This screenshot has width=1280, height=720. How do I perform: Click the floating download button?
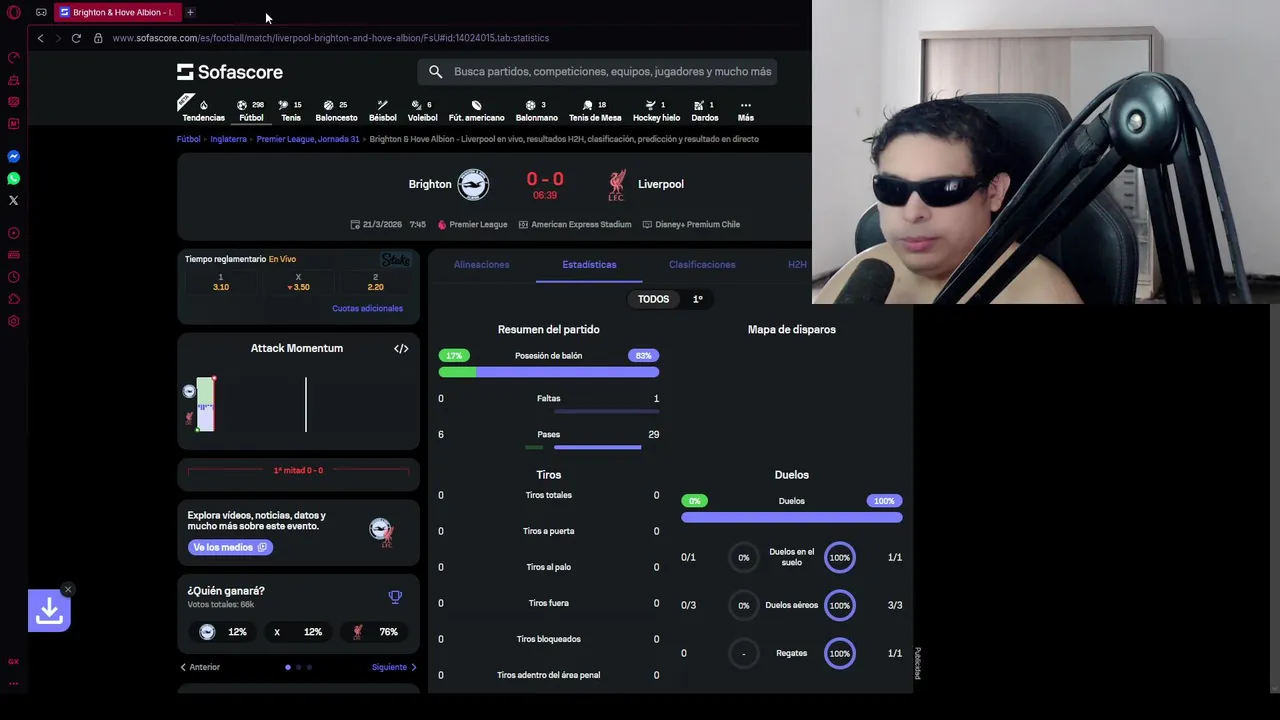pyautogui.click(x=49, y=610)
